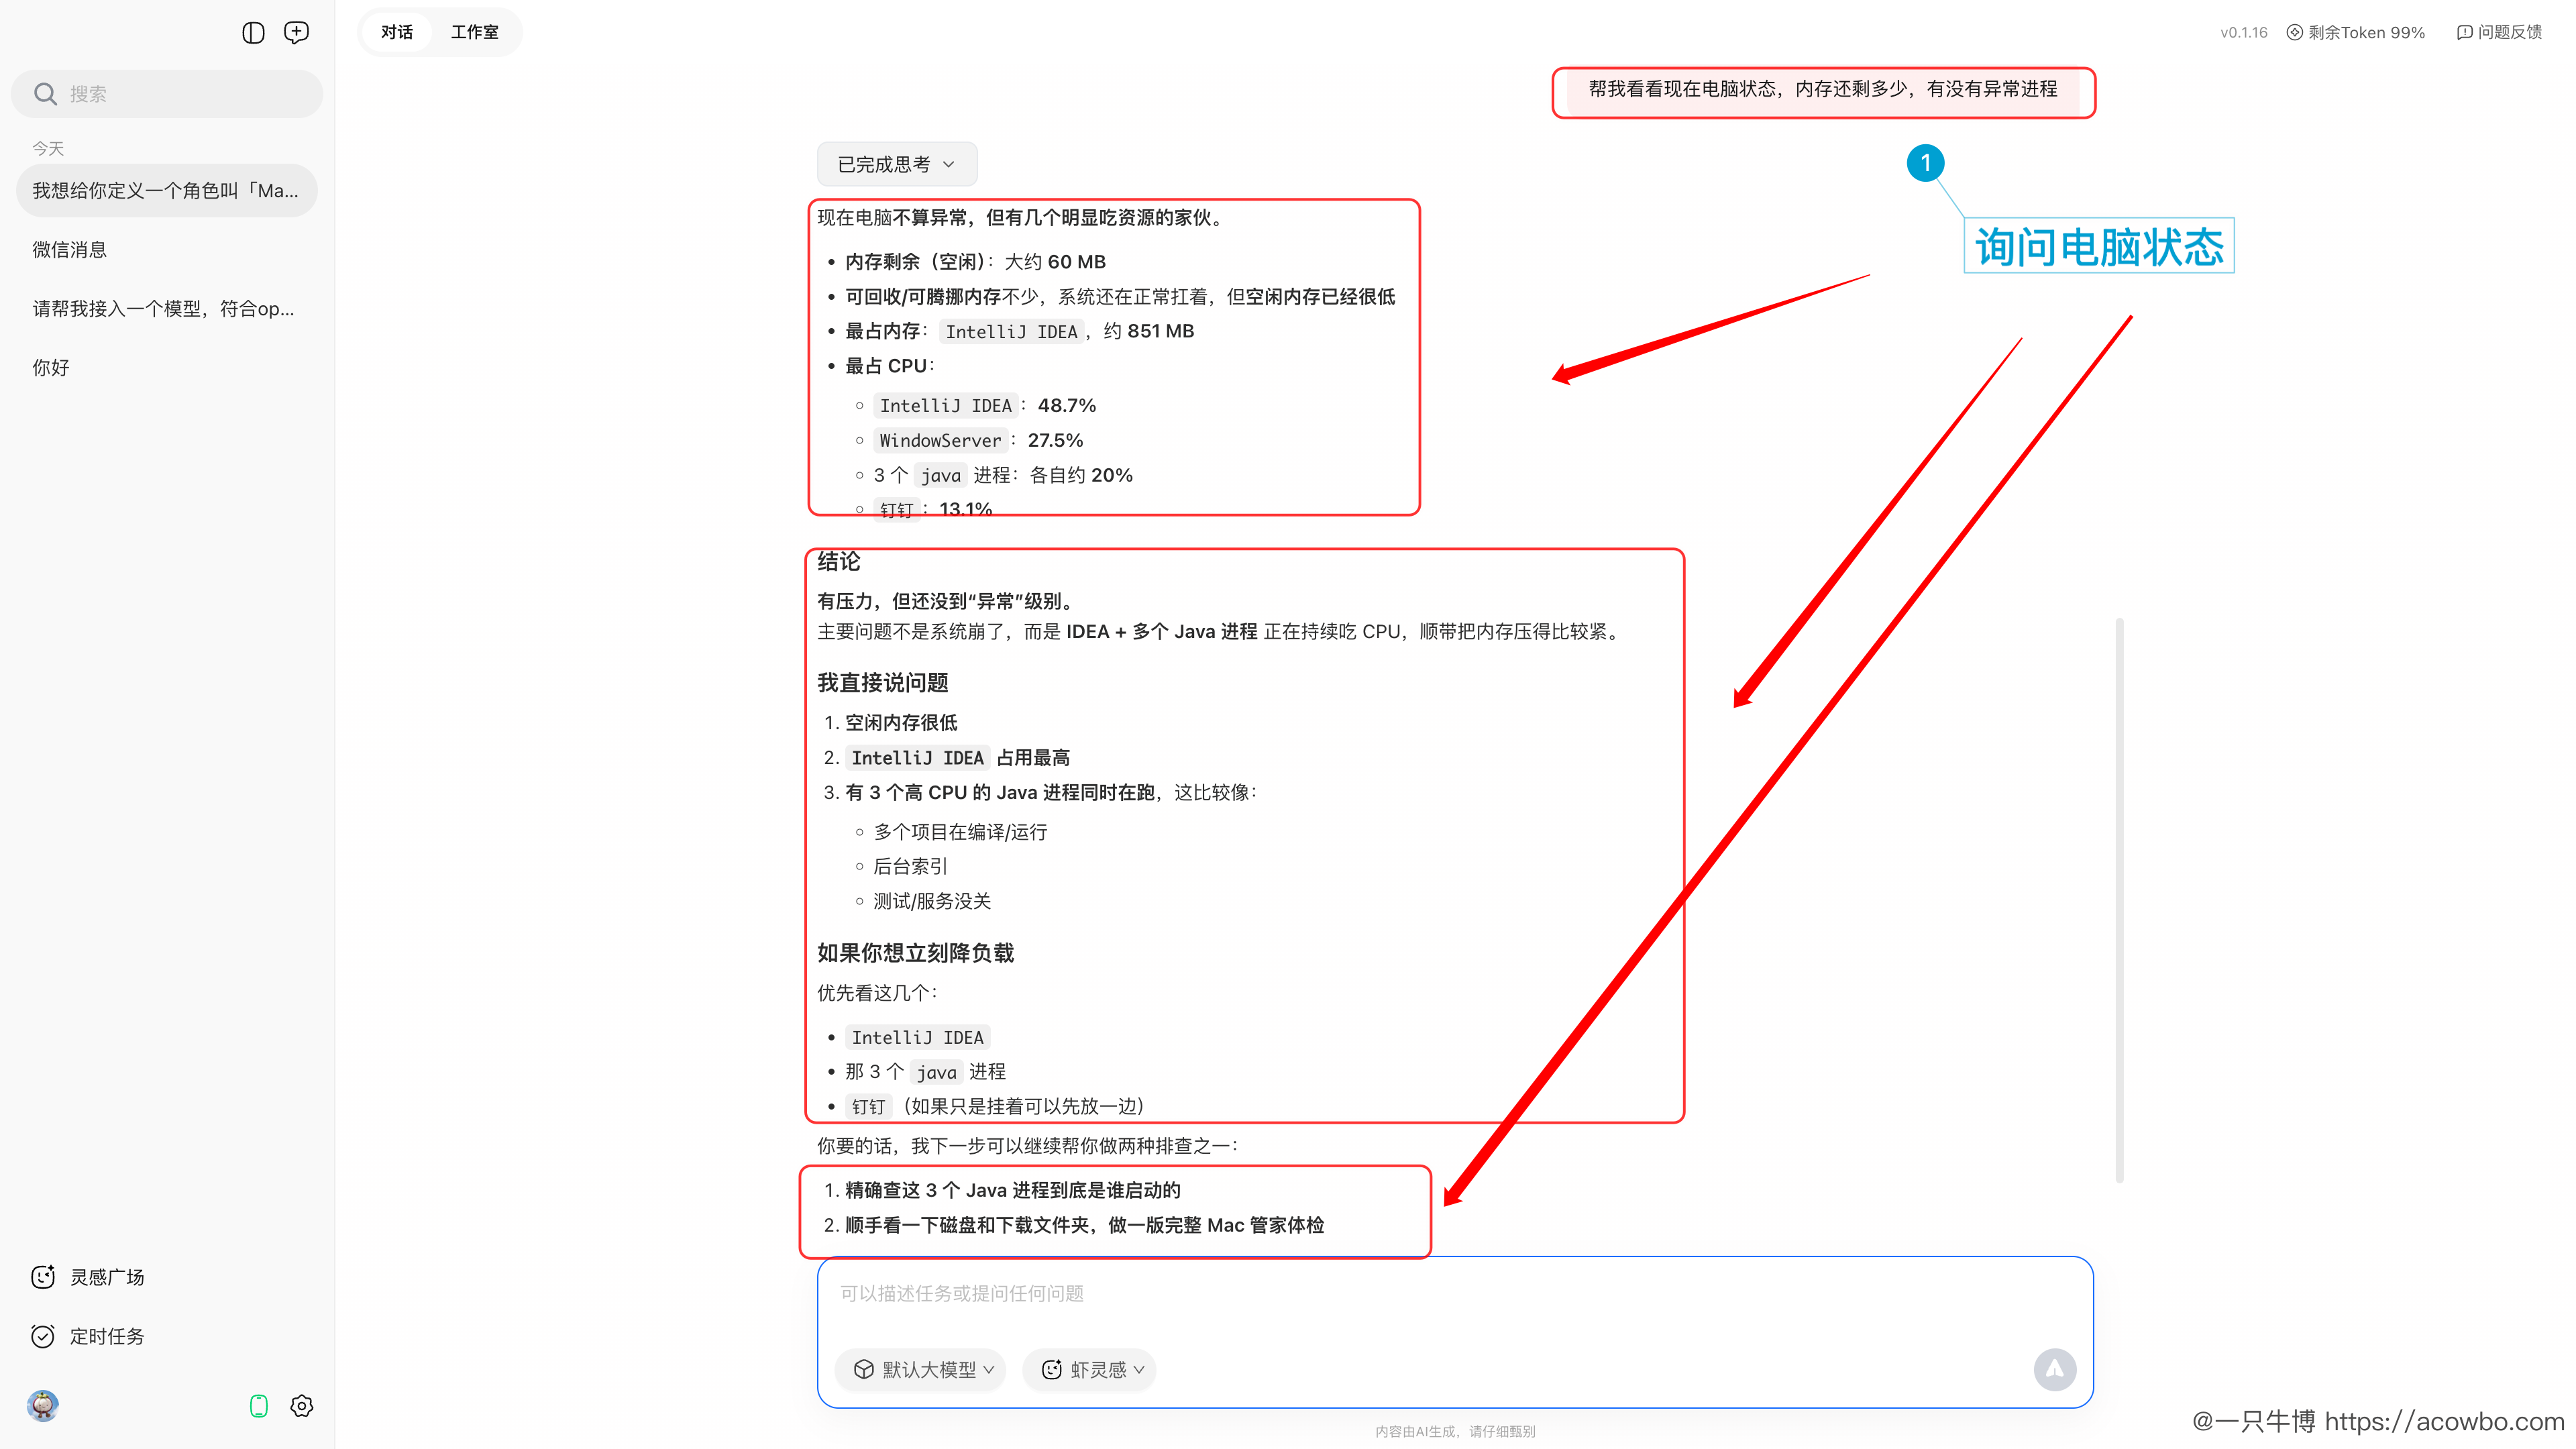
Task: Switch to the 工作室 tab
Action: (475, 32)
